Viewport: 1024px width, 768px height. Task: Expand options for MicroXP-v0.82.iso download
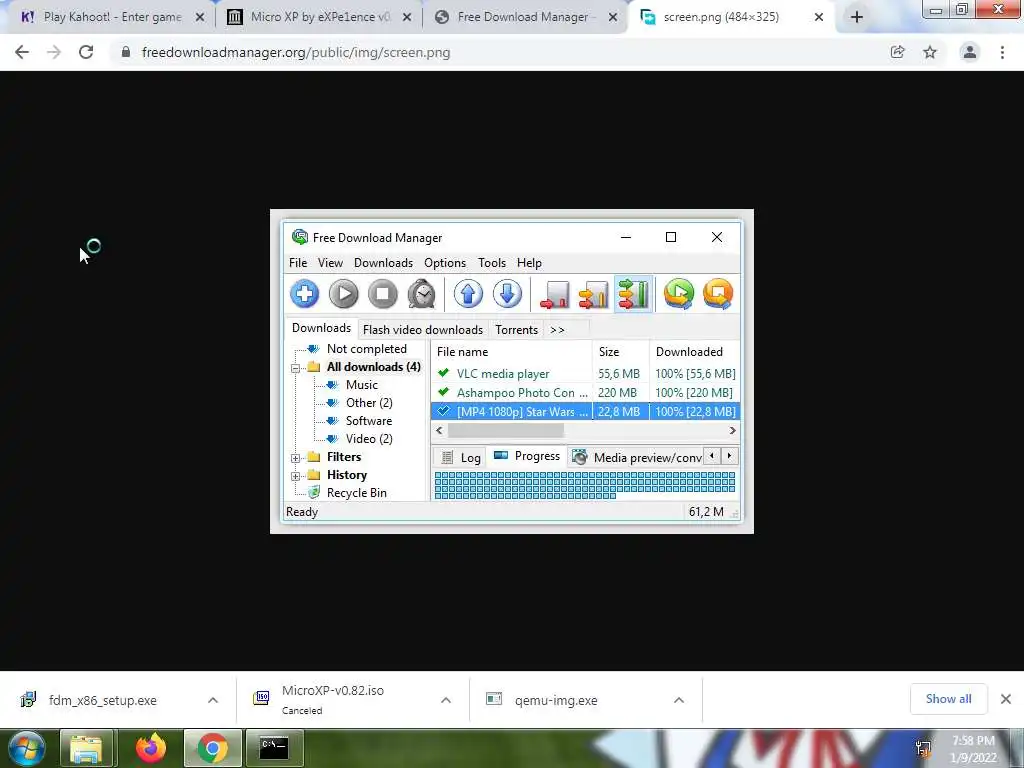446,700
